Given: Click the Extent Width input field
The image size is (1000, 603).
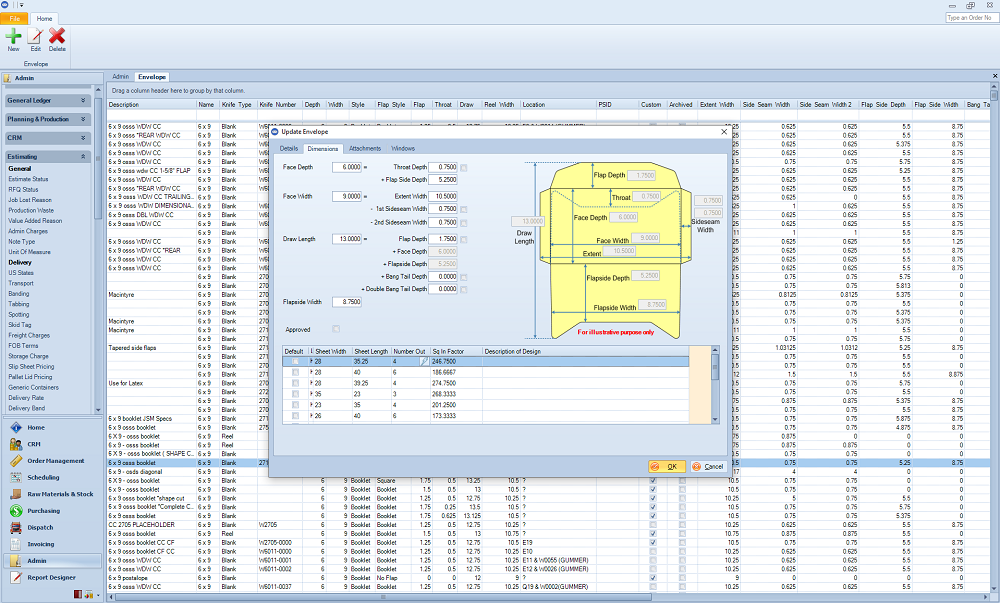Looking at the screenshot, I should pos(443,196).
